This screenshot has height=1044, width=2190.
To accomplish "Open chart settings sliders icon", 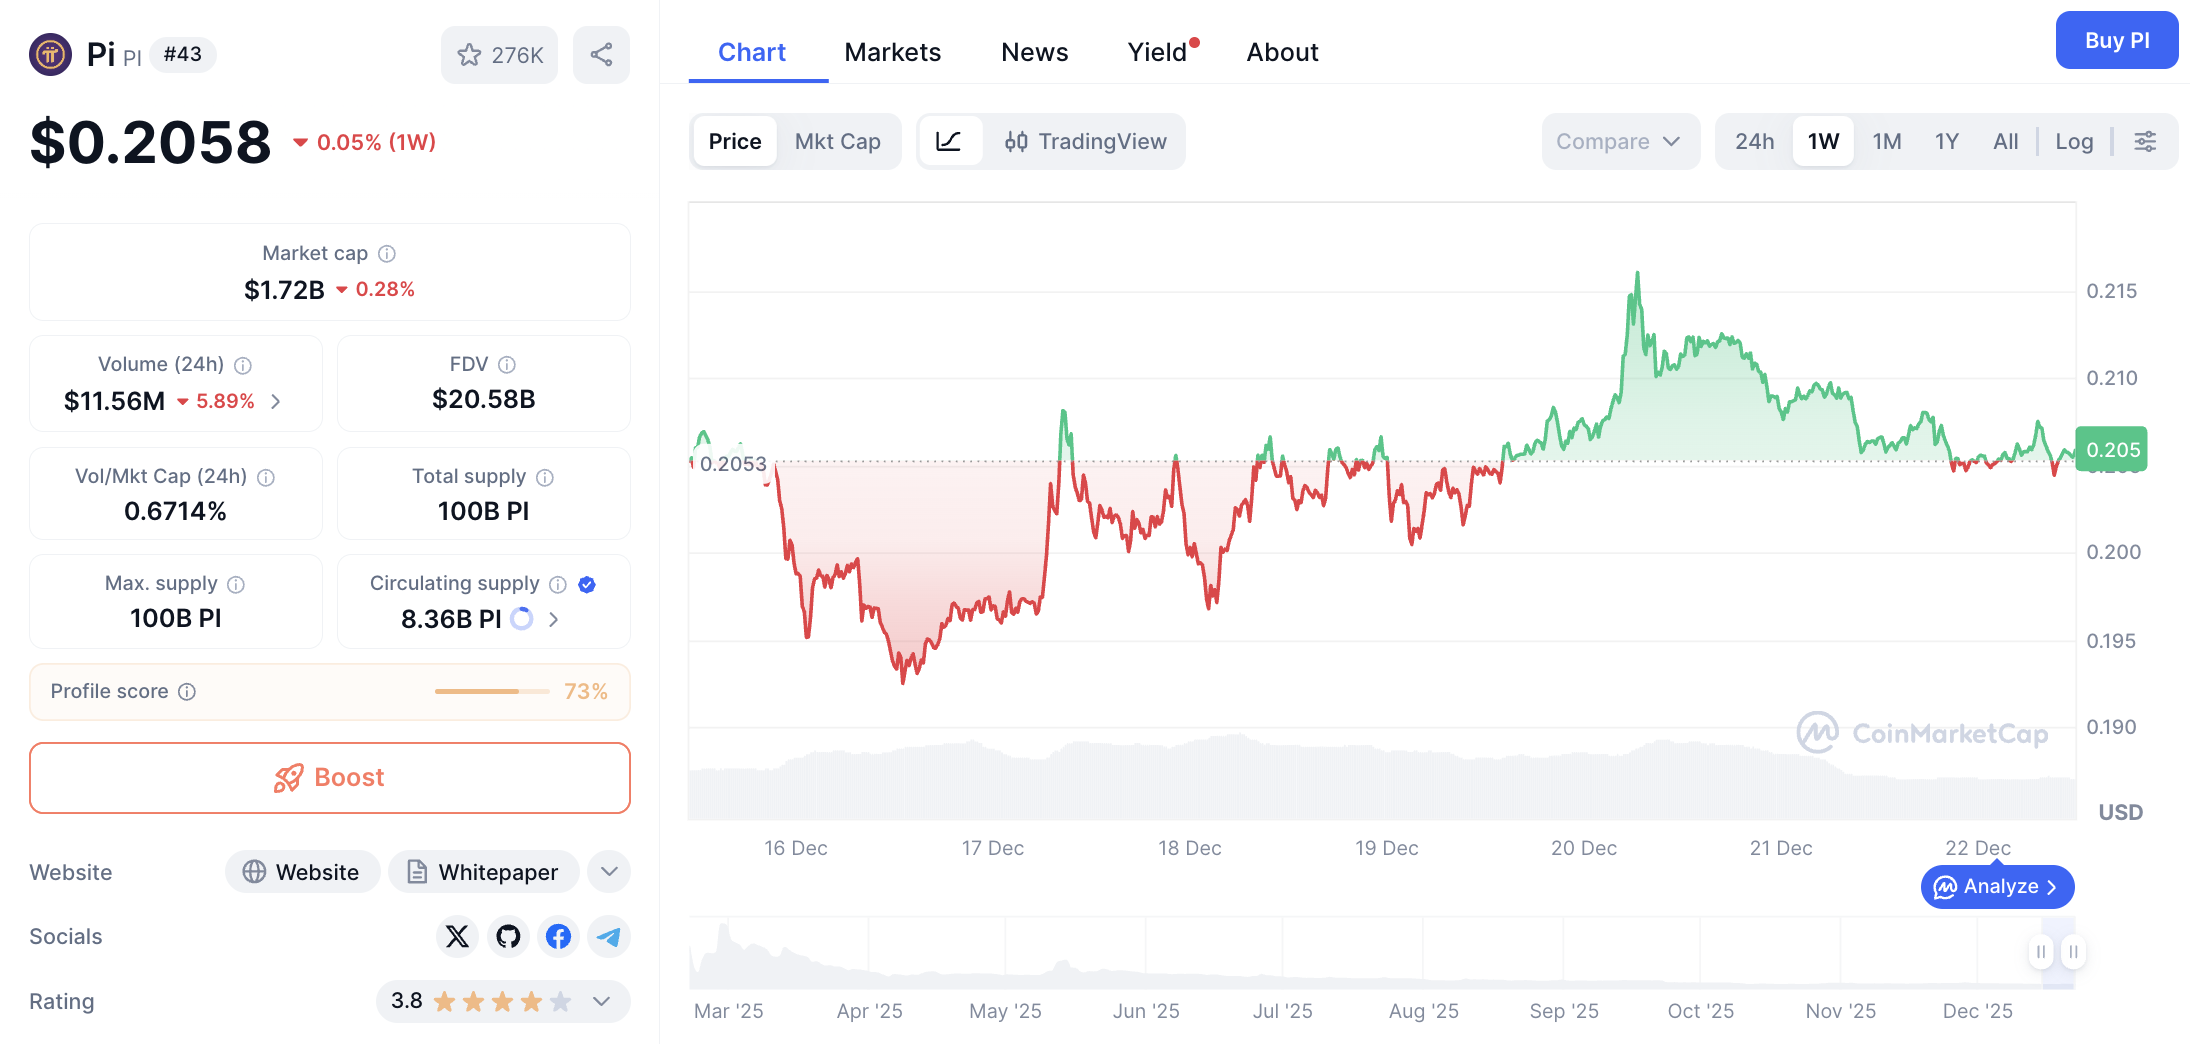I will (2146, 141).
